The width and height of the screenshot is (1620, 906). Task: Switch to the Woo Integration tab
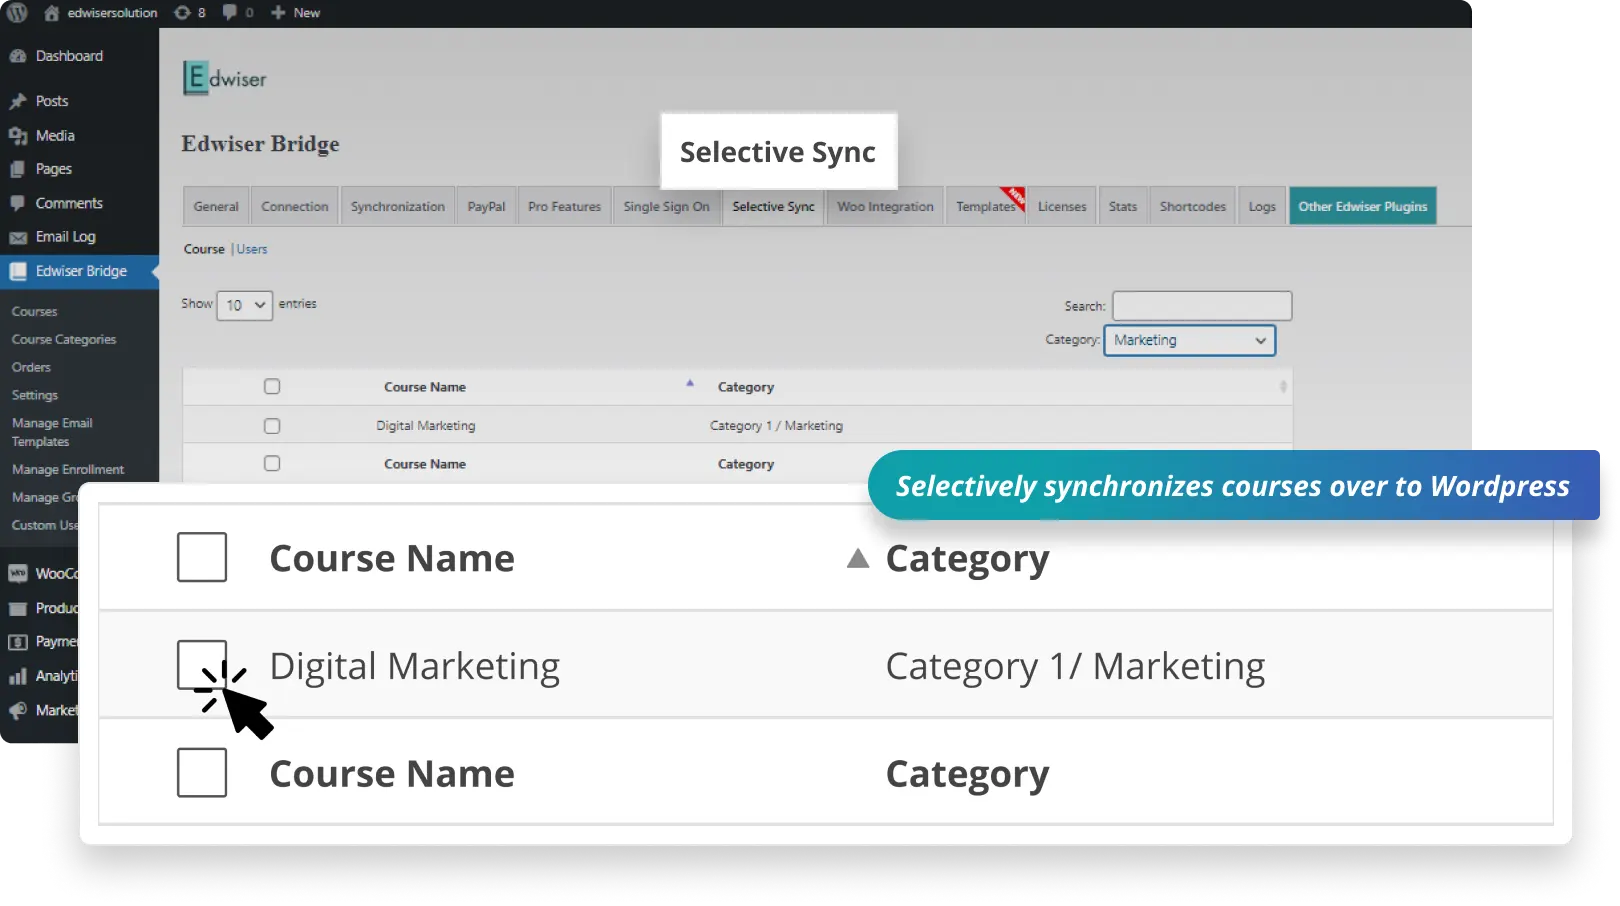[884, 206]
